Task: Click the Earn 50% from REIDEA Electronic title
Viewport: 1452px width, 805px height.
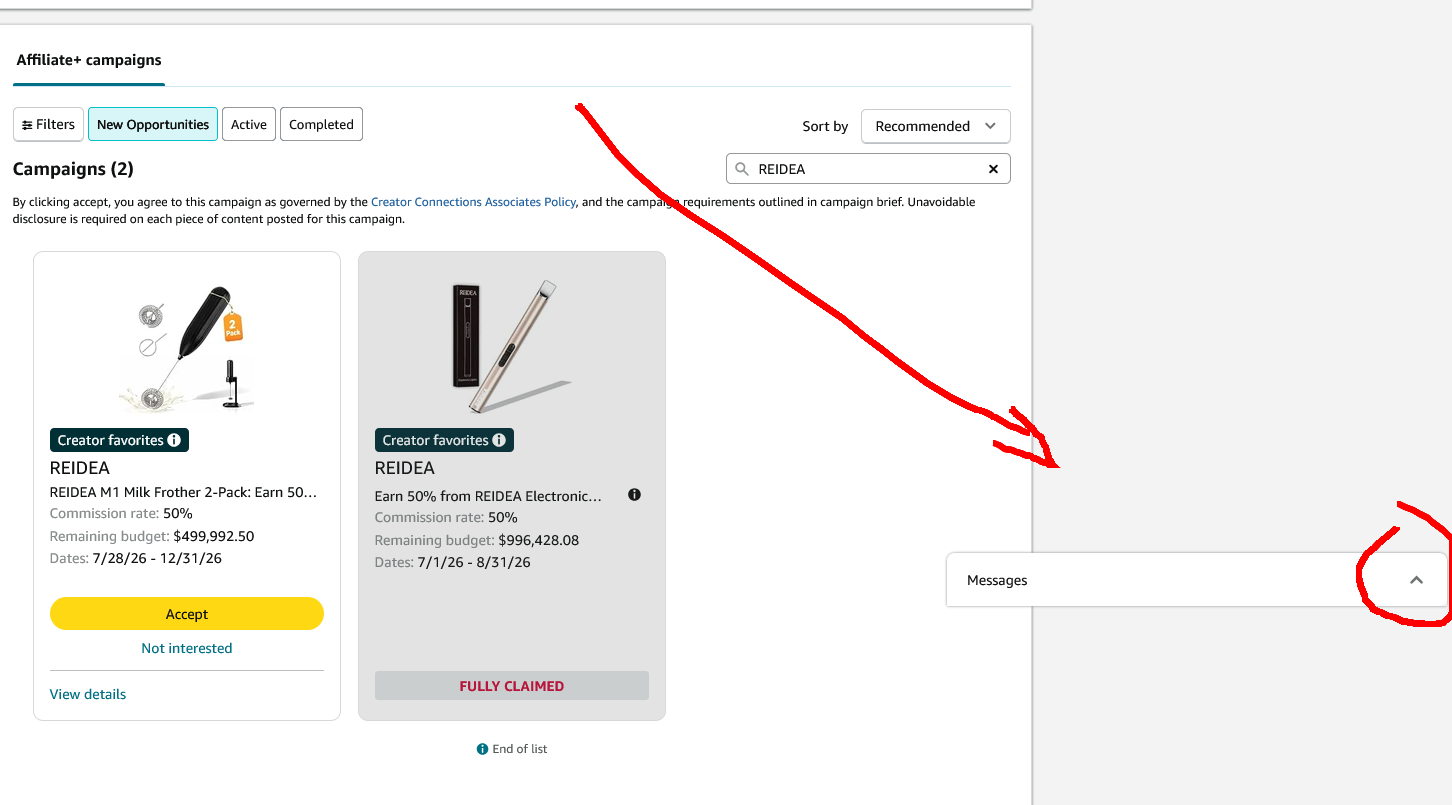Action: click(x=489, y=496)
